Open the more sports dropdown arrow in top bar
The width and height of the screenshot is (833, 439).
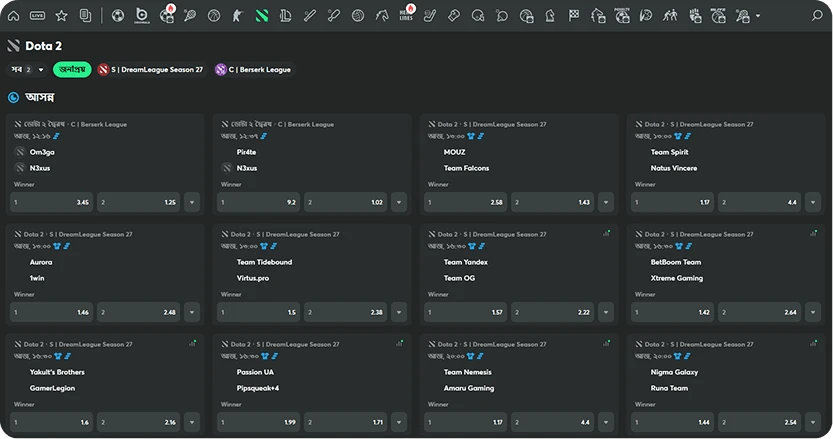(x=758, y=16)
